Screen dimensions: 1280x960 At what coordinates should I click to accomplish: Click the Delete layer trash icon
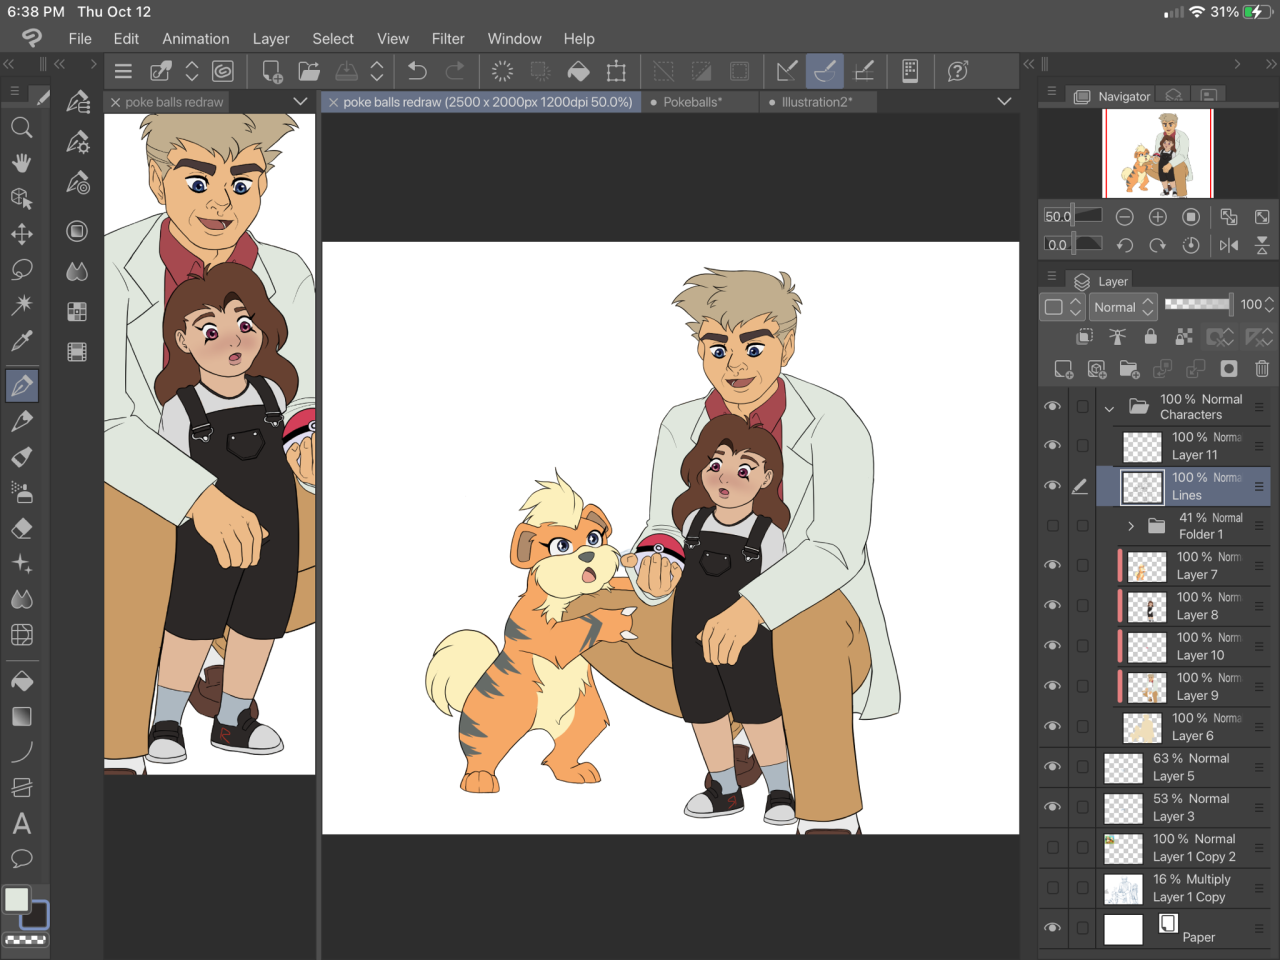coord(1262,369)
